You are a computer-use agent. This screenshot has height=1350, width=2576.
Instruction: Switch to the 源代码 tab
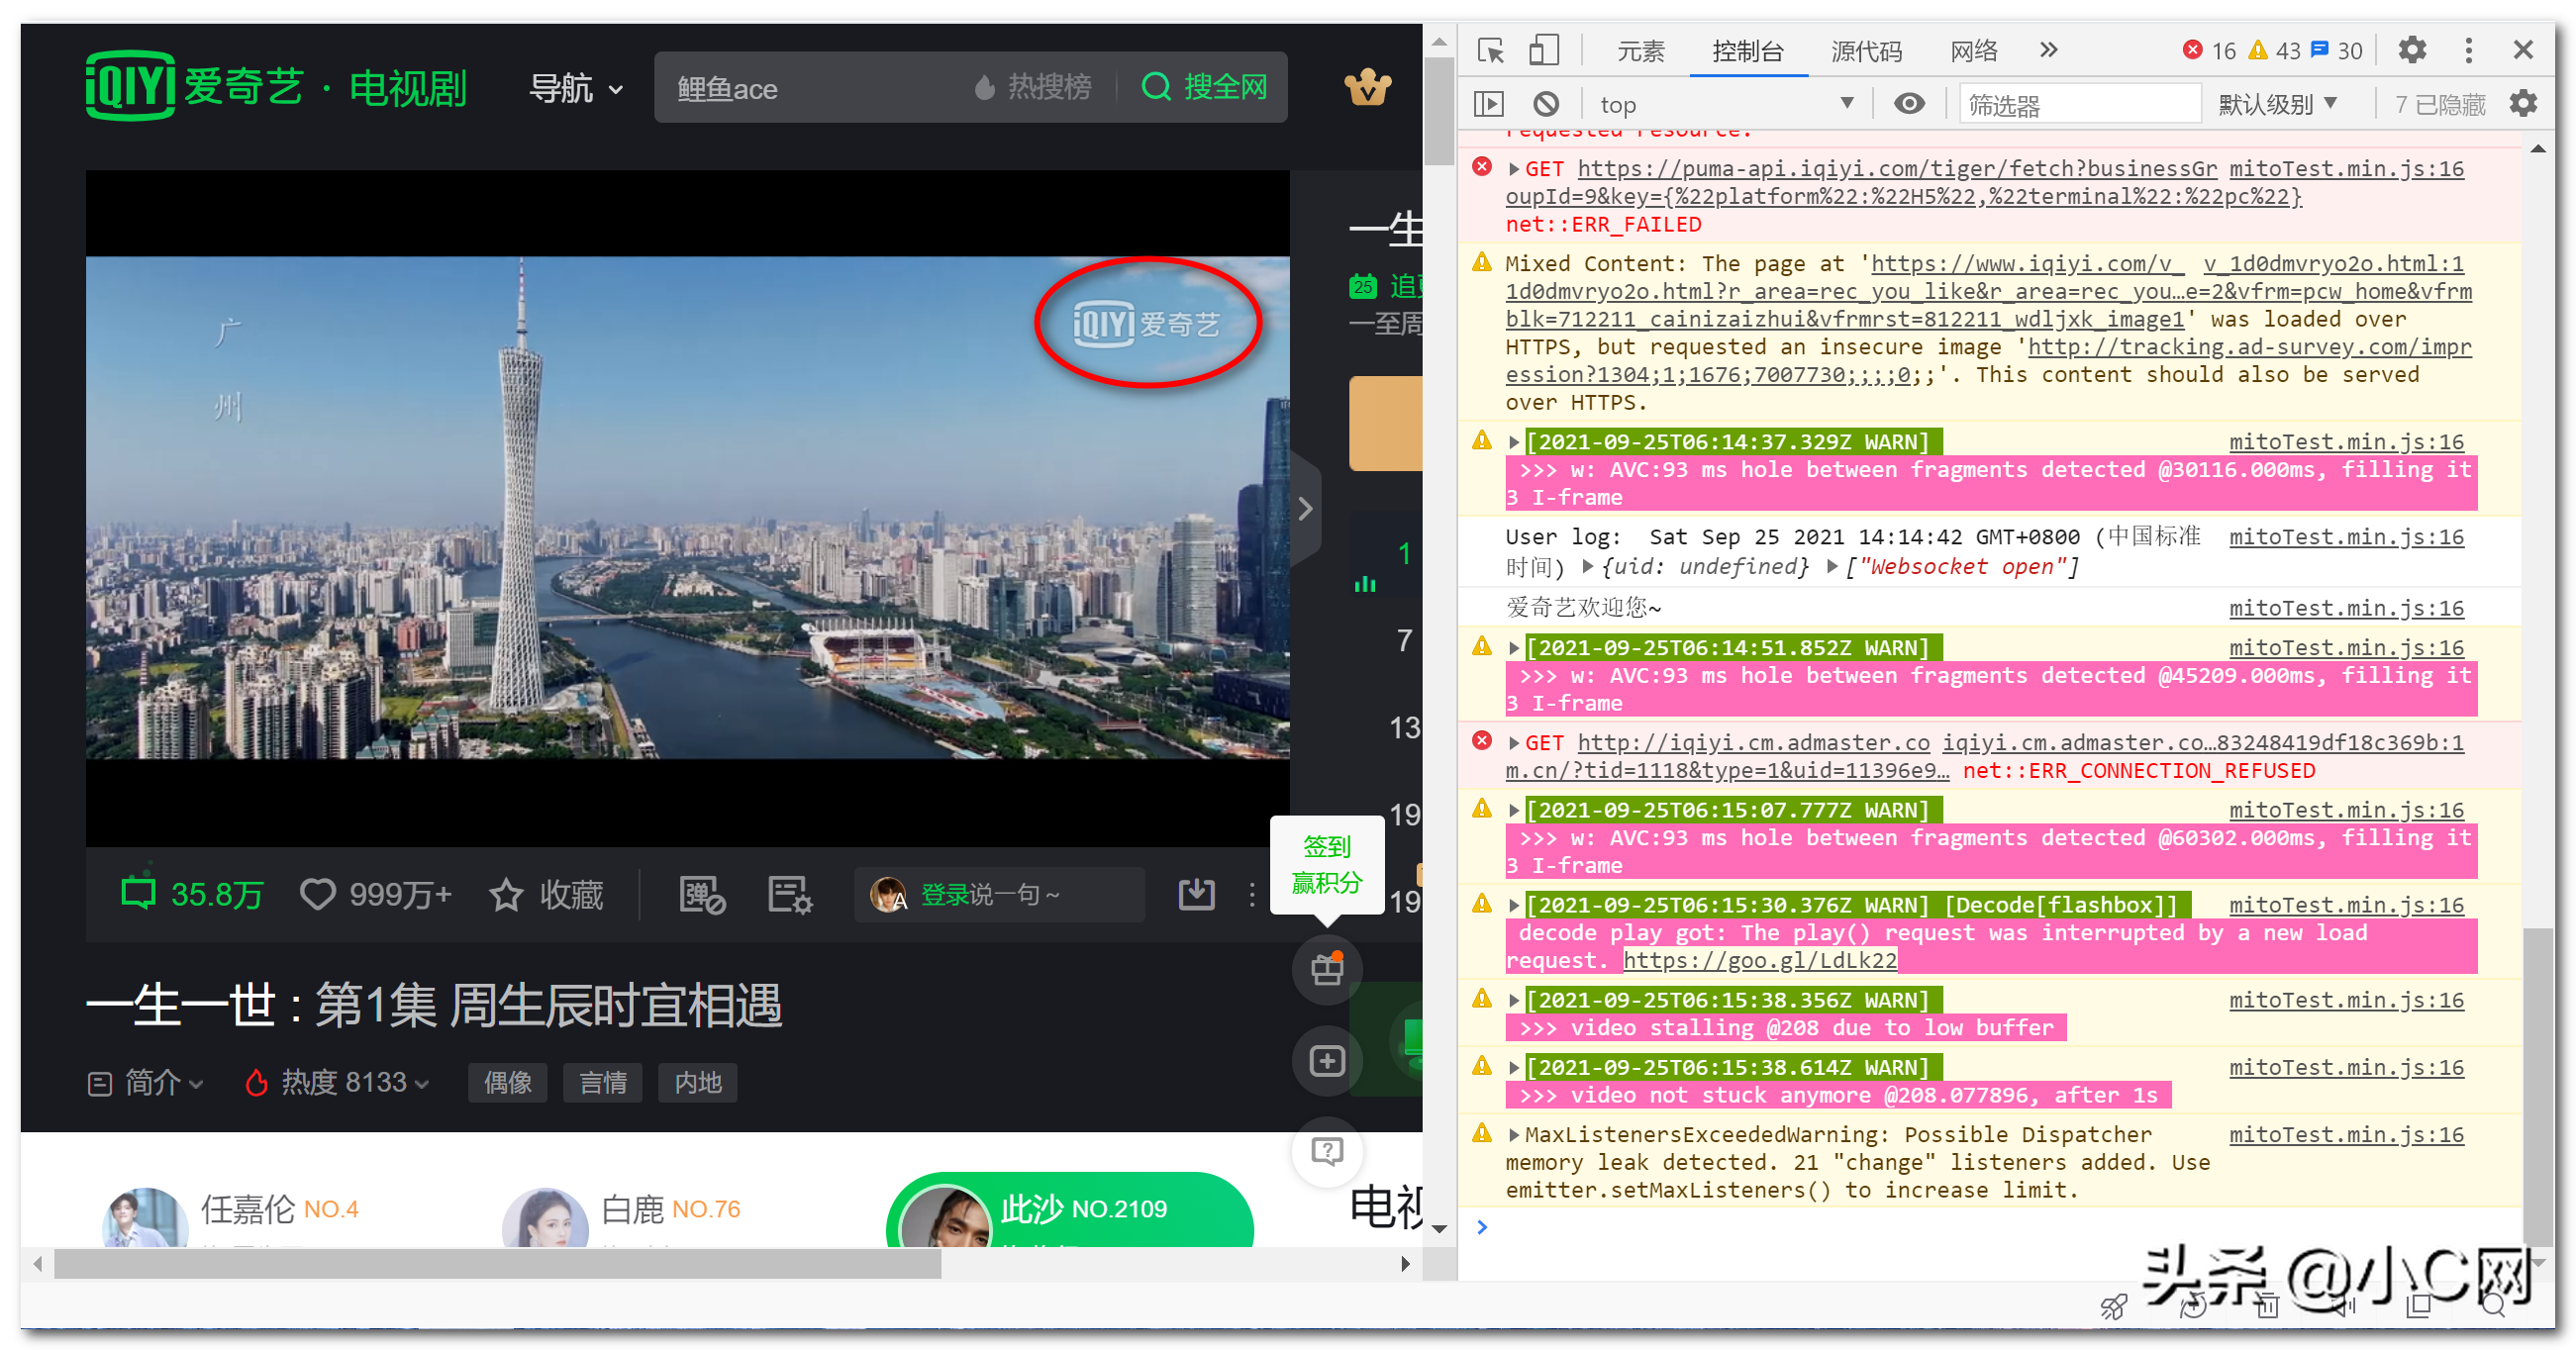click(x=1865, y=50)
